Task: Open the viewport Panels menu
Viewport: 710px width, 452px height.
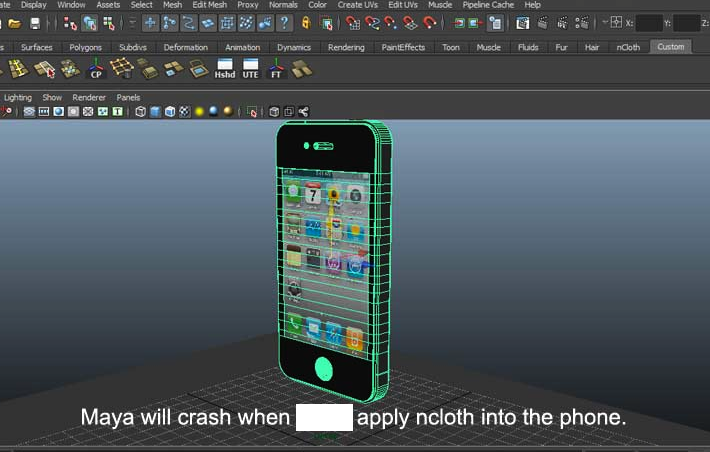Action: [128, 97]
